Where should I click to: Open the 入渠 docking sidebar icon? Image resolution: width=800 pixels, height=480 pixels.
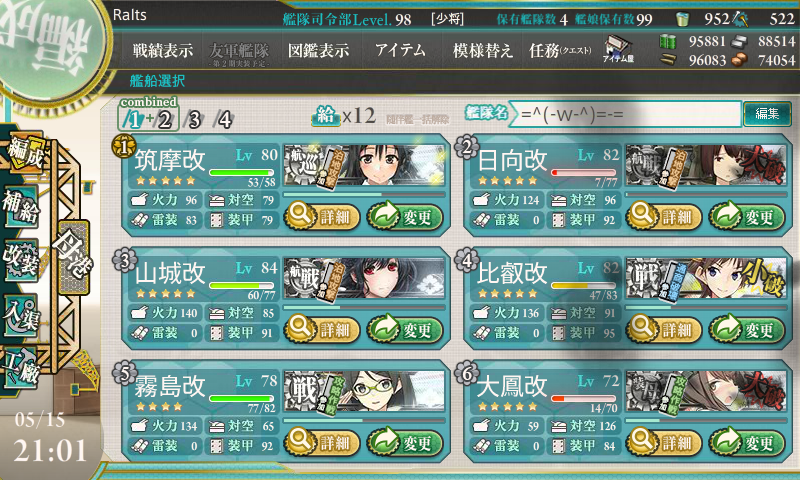pos(21,315)
